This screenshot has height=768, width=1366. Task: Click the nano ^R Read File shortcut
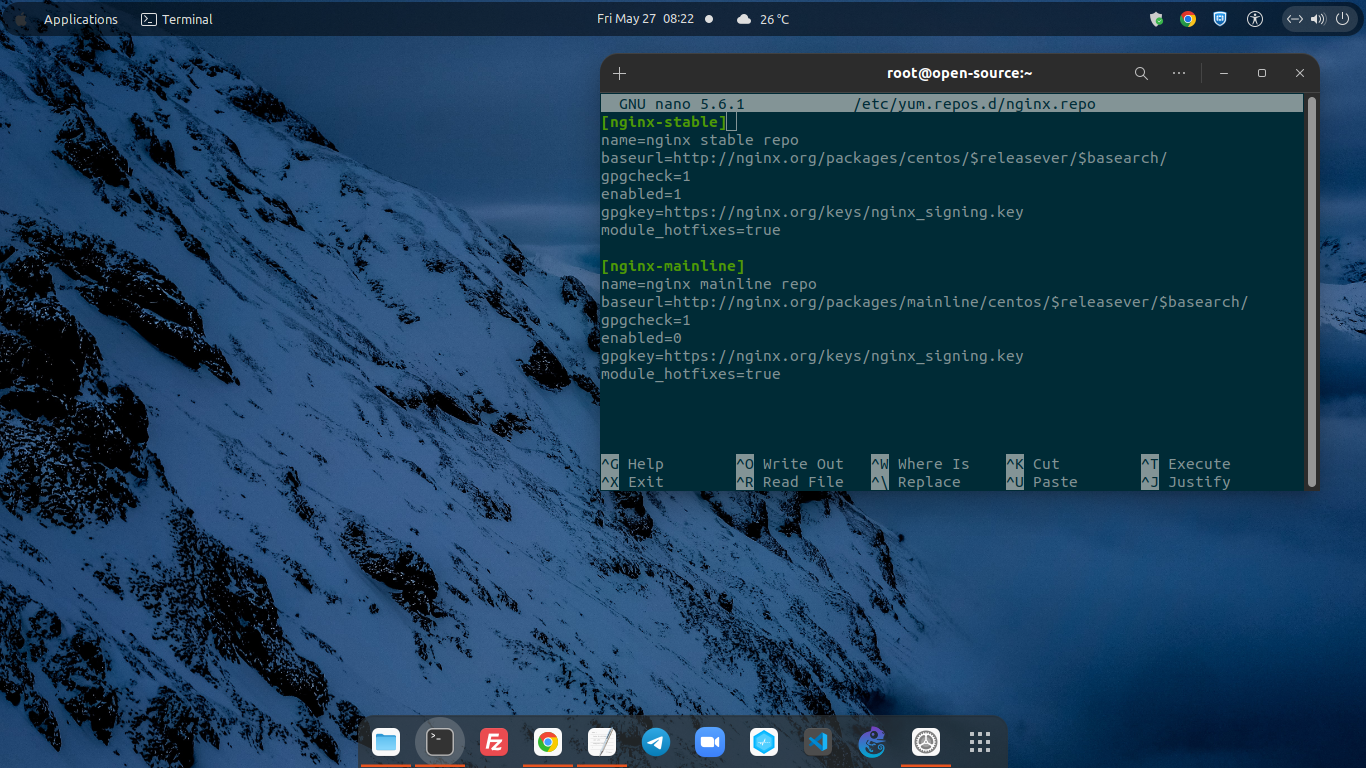[790, 482]
